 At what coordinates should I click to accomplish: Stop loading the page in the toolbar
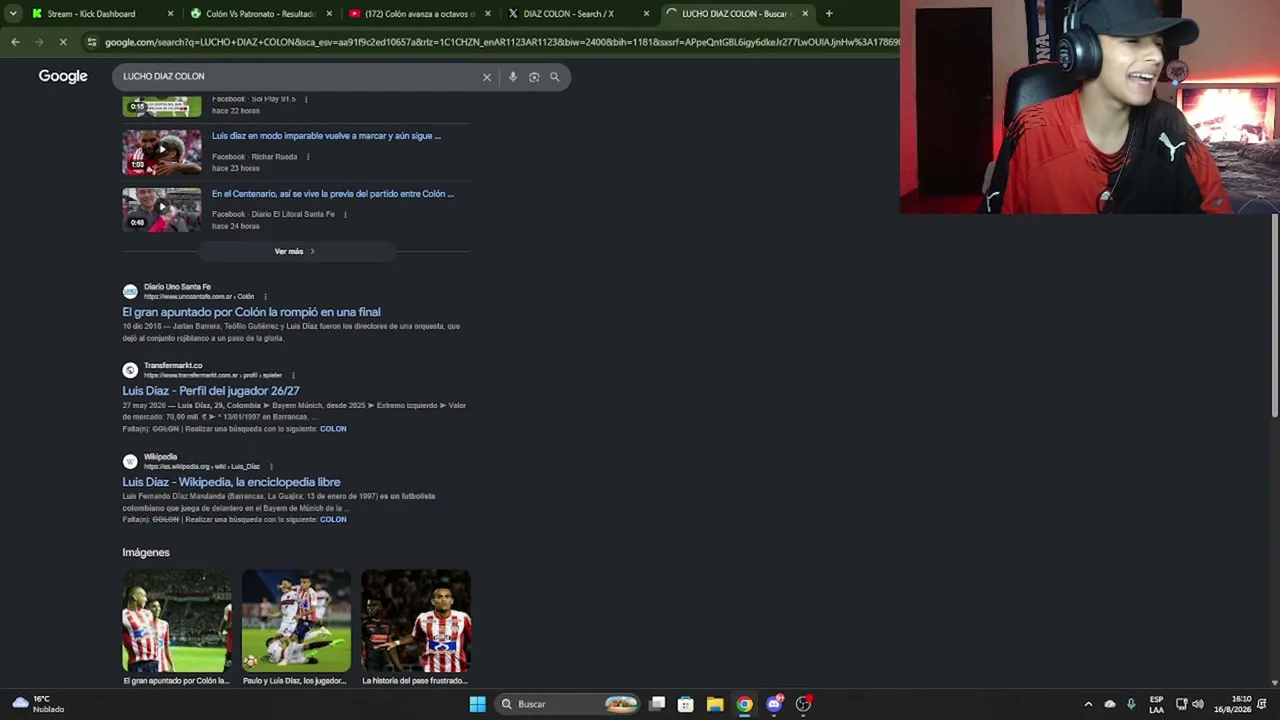pos(62,42)
